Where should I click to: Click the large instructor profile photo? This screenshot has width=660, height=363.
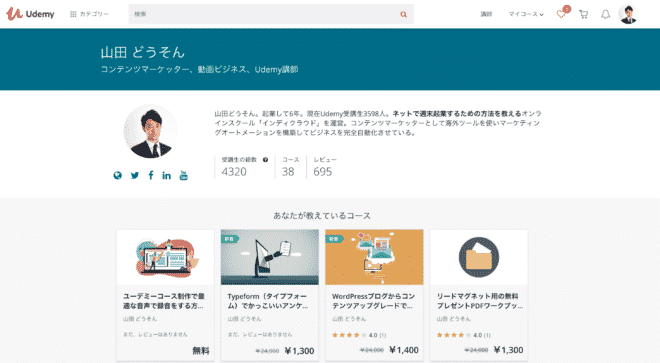click(x=150, y=131)
